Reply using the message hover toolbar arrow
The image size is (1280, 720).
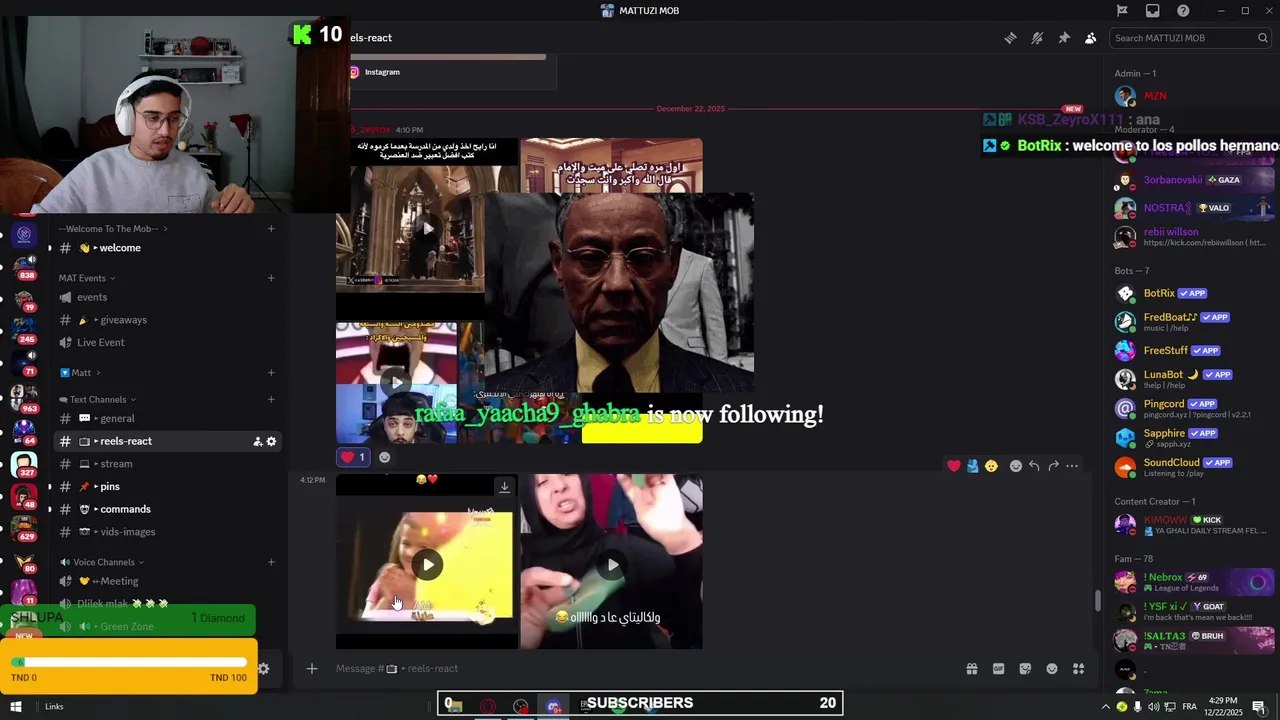coord(1034,466)
